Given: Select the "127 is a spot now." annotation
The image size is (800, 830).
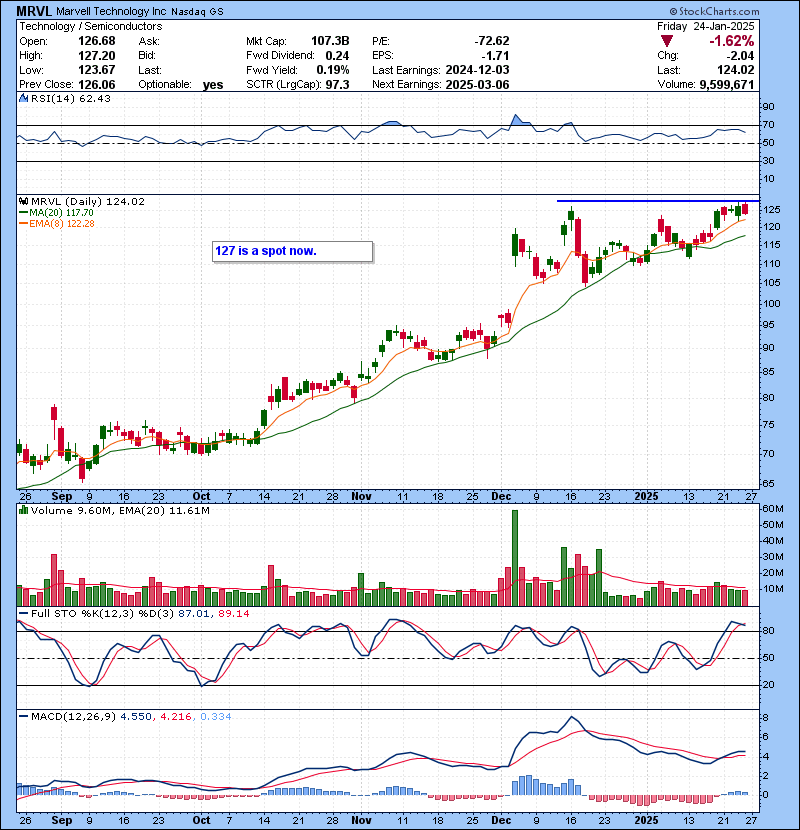Looking at the screenshot, I should (291, 251).
